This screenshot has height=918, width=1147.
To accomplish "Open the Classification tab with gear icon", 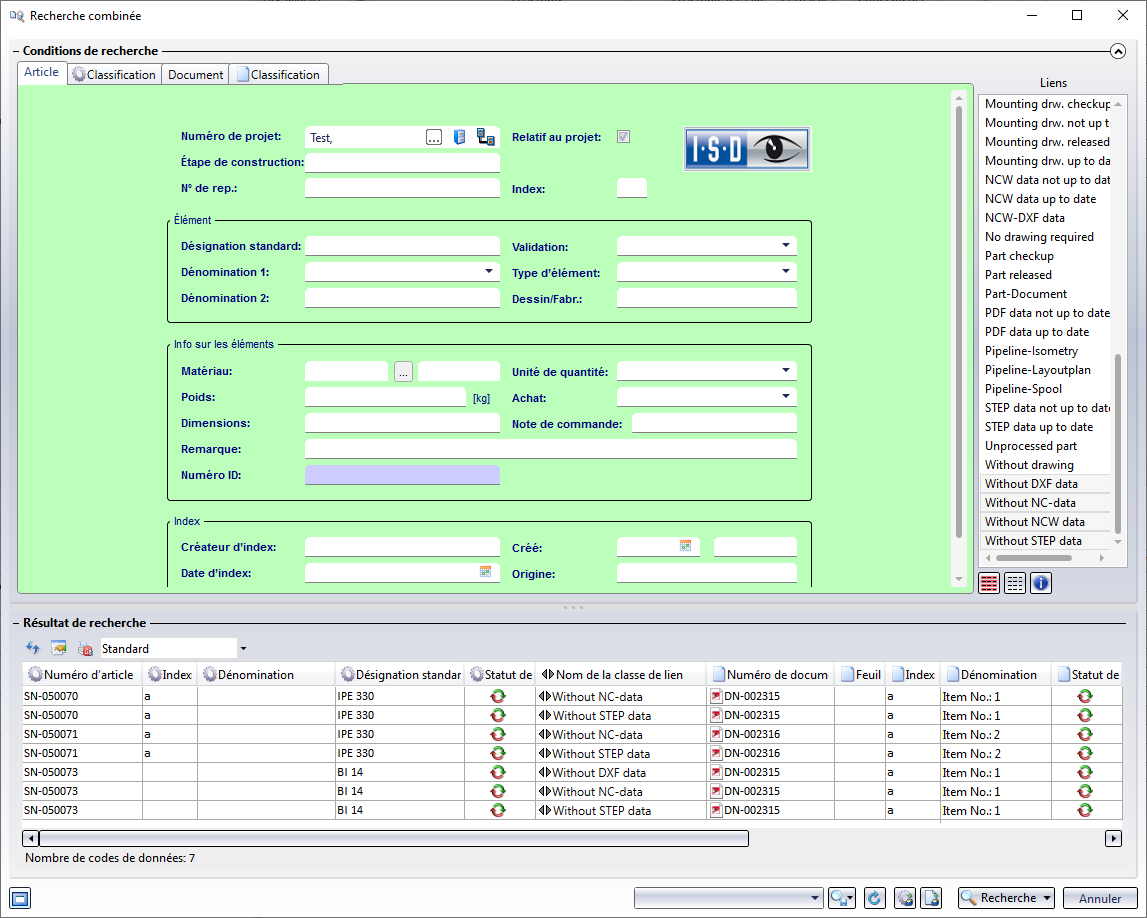I will point(114,75).
